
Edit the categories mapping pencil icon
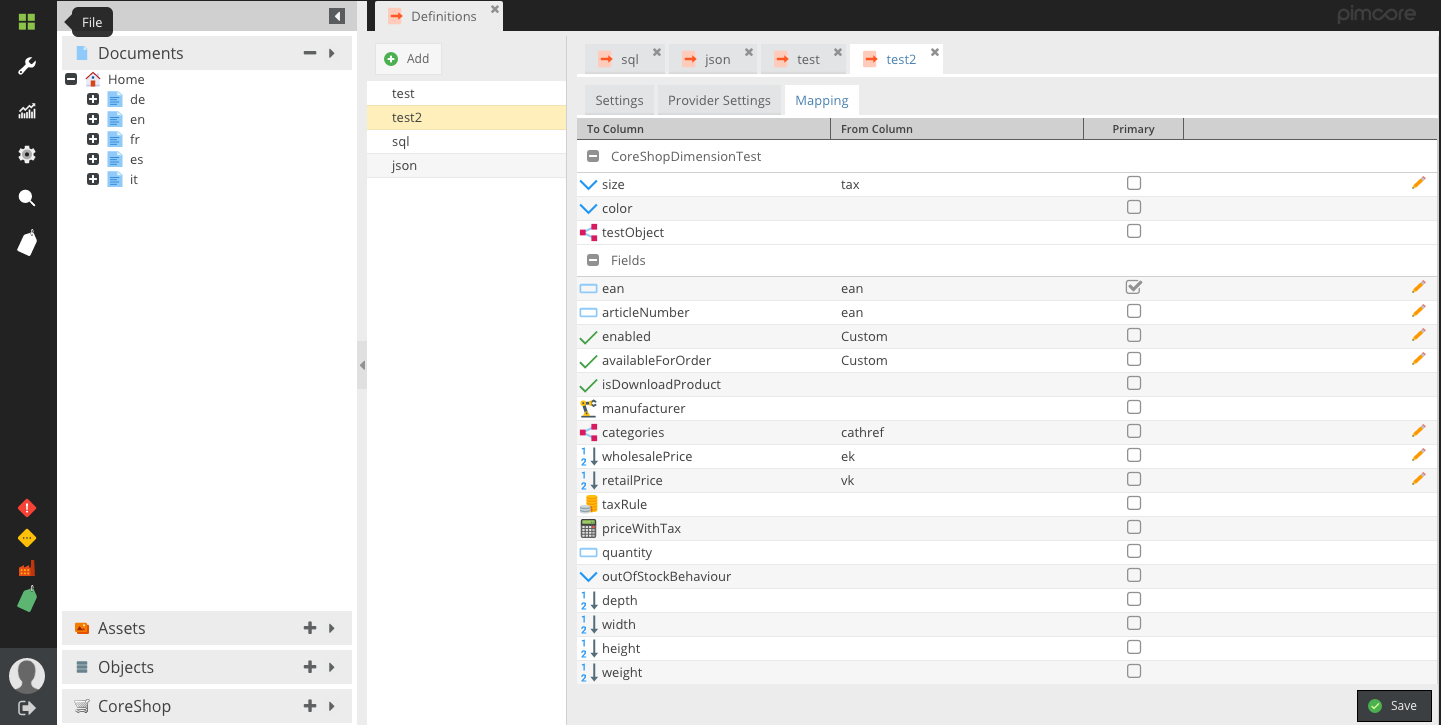pyautogui.click(x=1418, y=431)
